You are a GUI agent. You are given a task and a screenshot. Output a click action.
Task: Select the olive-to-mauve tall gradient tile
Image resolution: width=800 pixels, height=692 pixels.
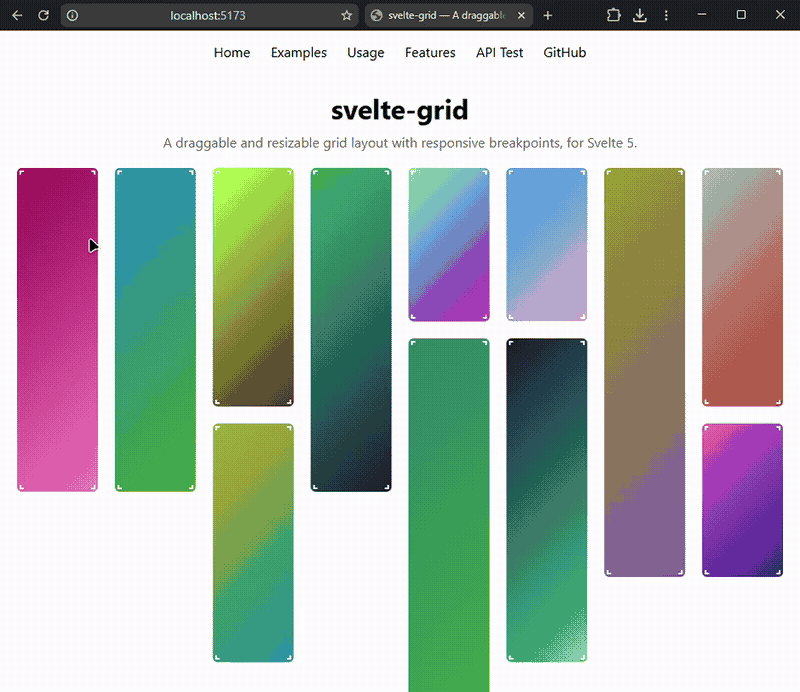[645, 373]
